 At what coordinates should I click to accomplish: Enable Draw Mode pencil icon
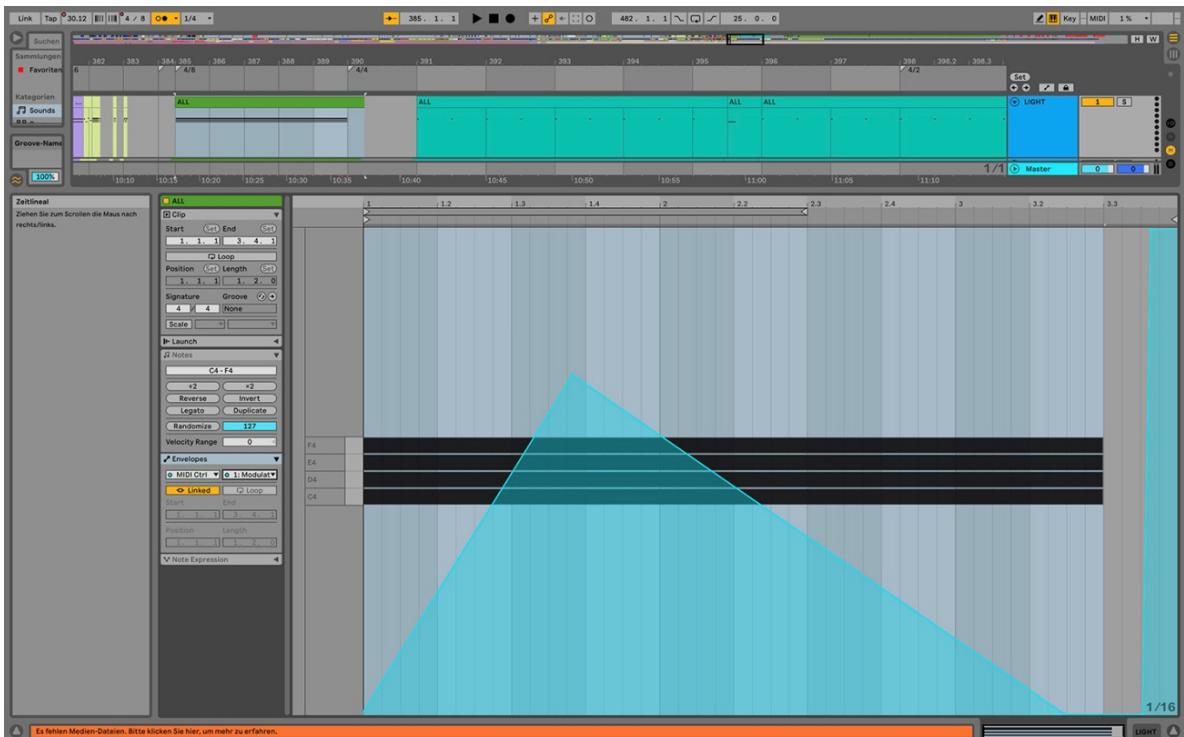coord(1040,18)
